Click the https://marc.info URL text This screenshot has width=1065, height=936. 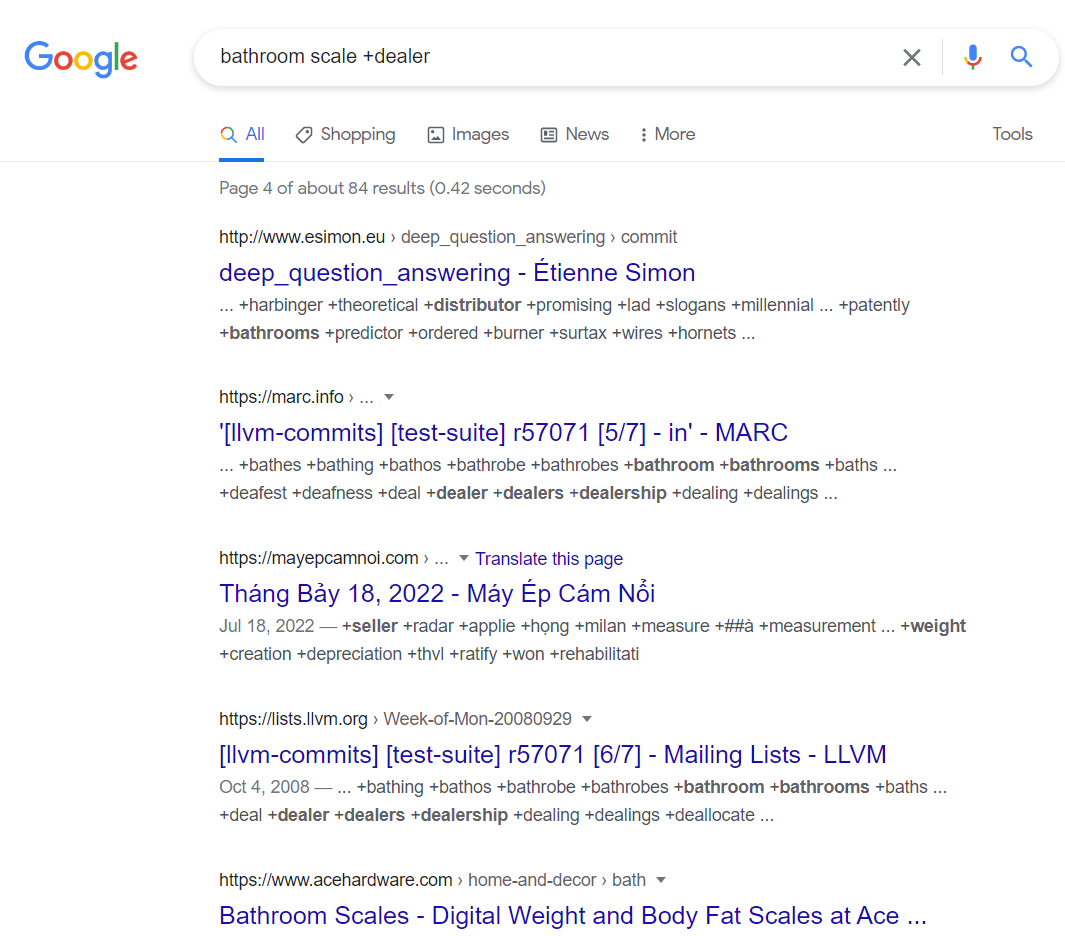(281, 397)
